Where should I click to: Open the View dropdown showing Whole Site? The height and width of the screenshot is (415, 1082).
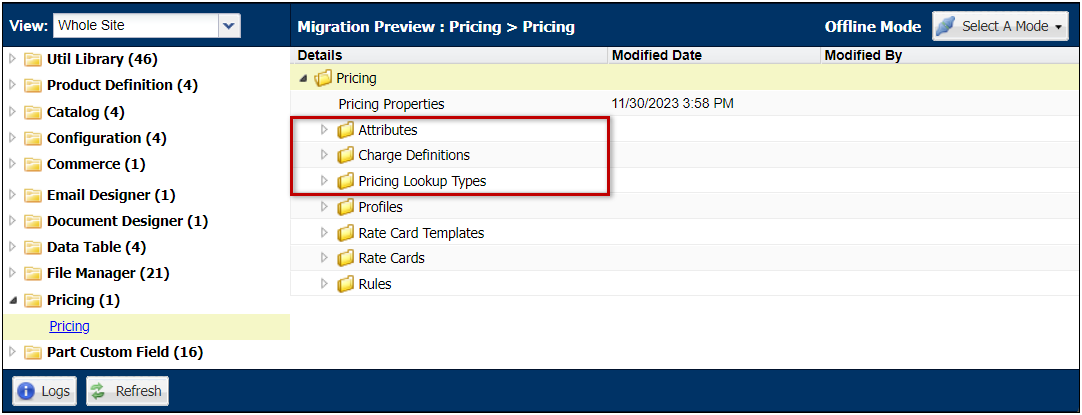click(x=146, y=26)
